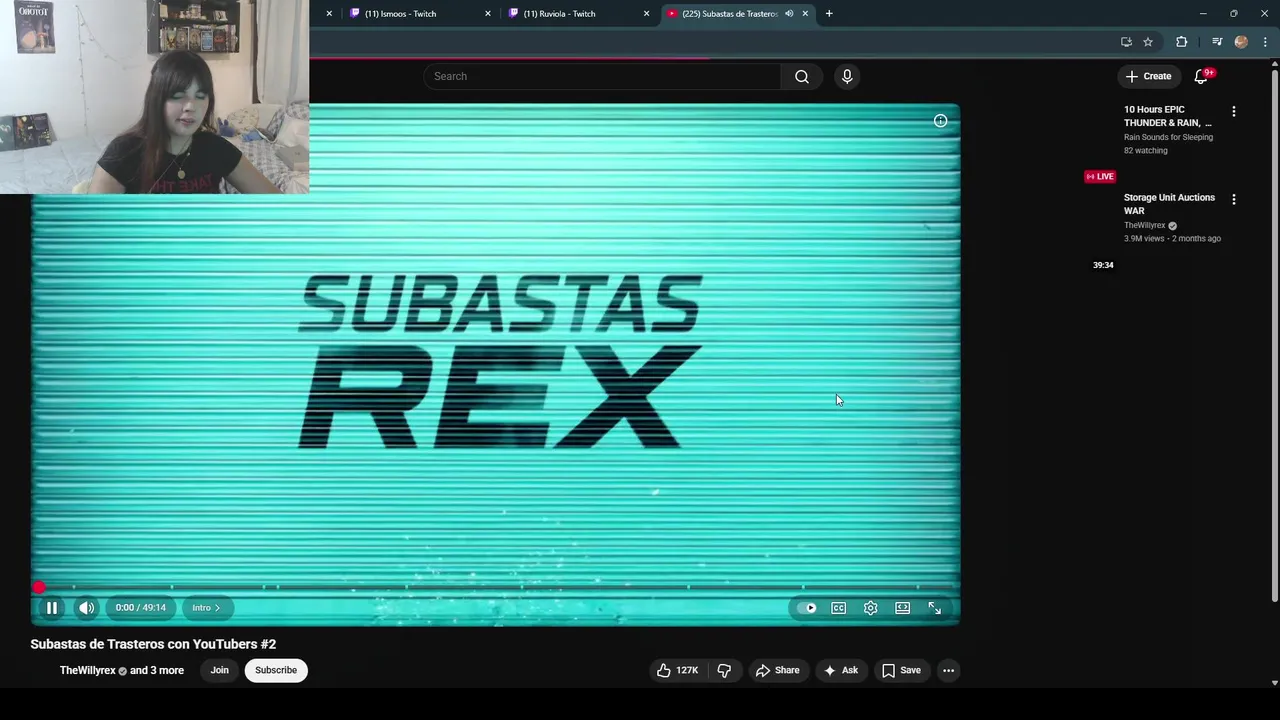Open the Ask assistant button
1280x720 pixels.
(840, 670)
